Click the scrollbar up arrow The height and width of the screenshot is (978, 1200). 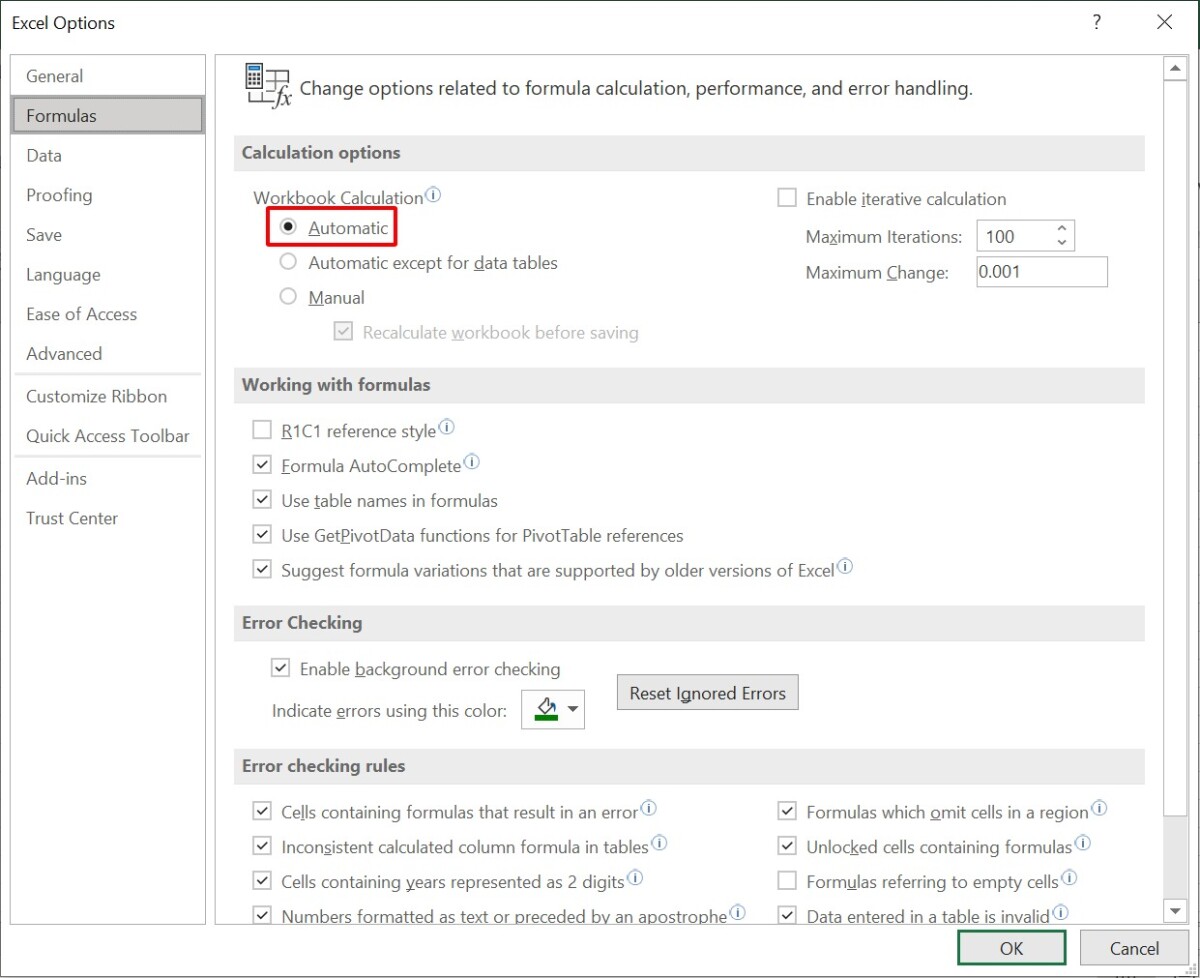click(x=1175, y=69)
